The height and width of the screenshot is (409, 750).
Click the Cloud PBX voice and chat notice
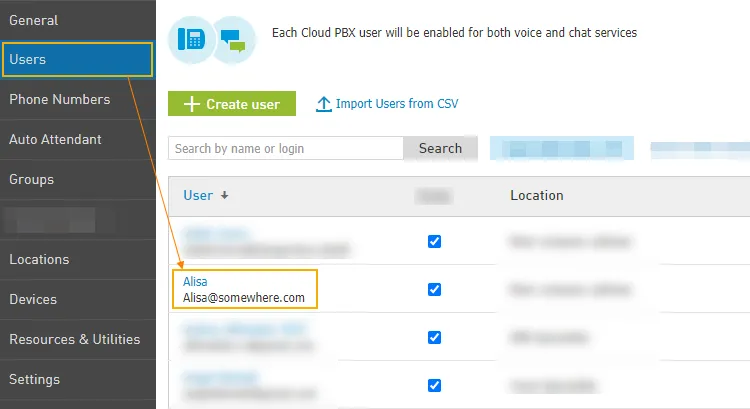454,33
